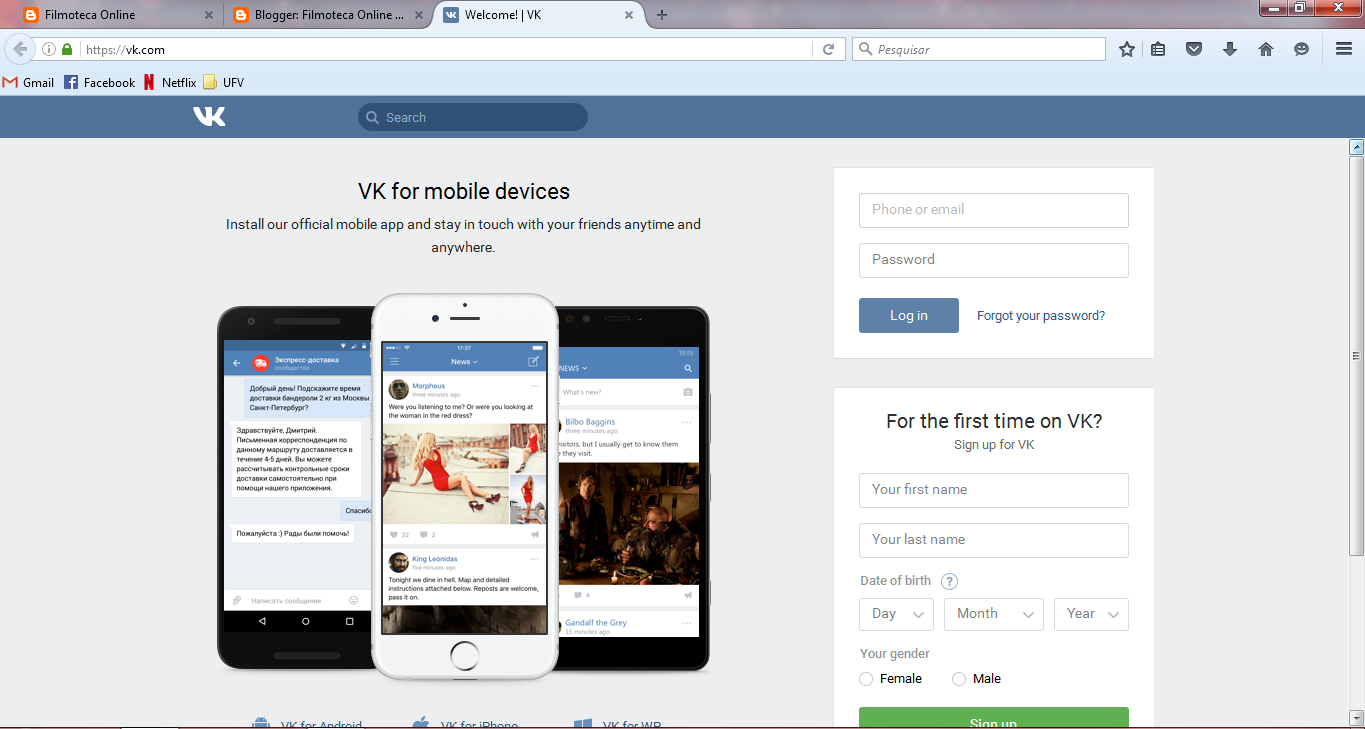This screenshot has height=729, width=1365.
Task: Expand the Year dropdown
Action: (x=1091, y=614)
